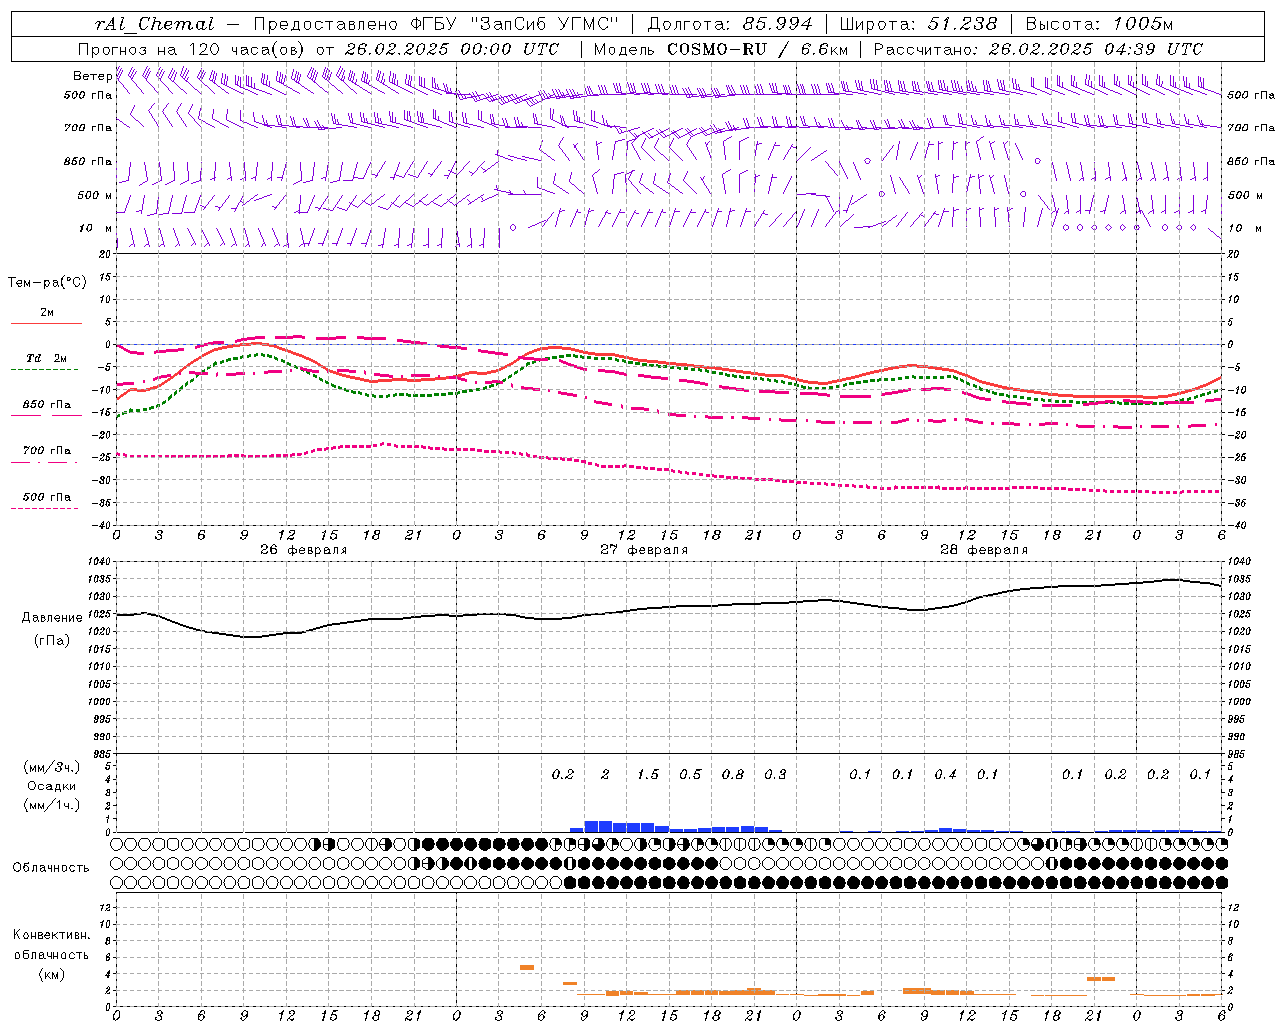This screenshot has height=1024, width=1280.
Task: Click '500 гПа' entry in temperature legend
Action: [47, 497]
